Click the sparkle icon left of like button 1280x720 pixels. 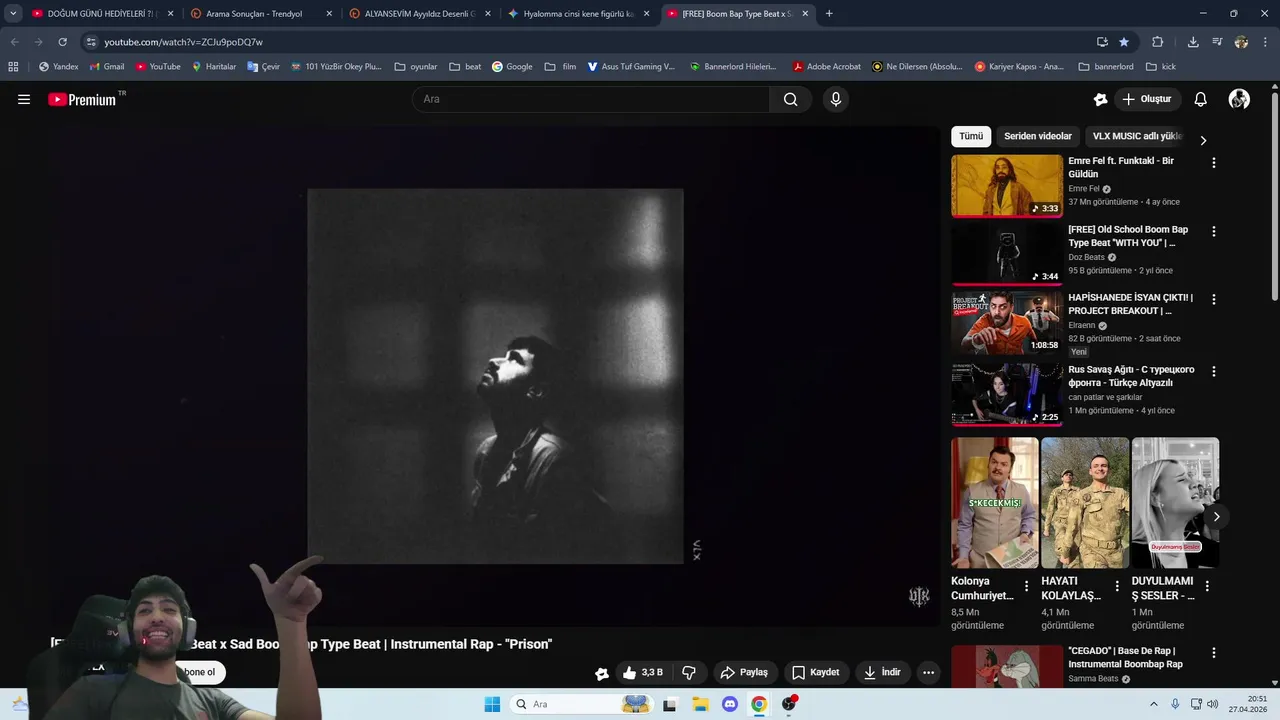click(x=601, y=673)
